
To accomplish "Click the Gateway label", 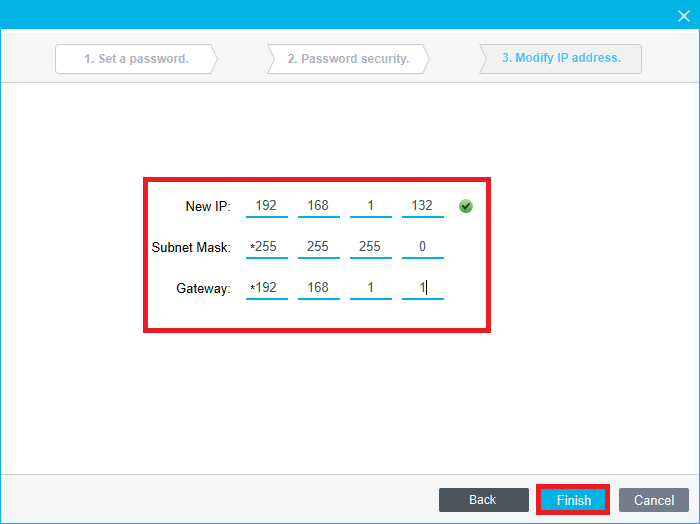I will click(x=204, y=288).
